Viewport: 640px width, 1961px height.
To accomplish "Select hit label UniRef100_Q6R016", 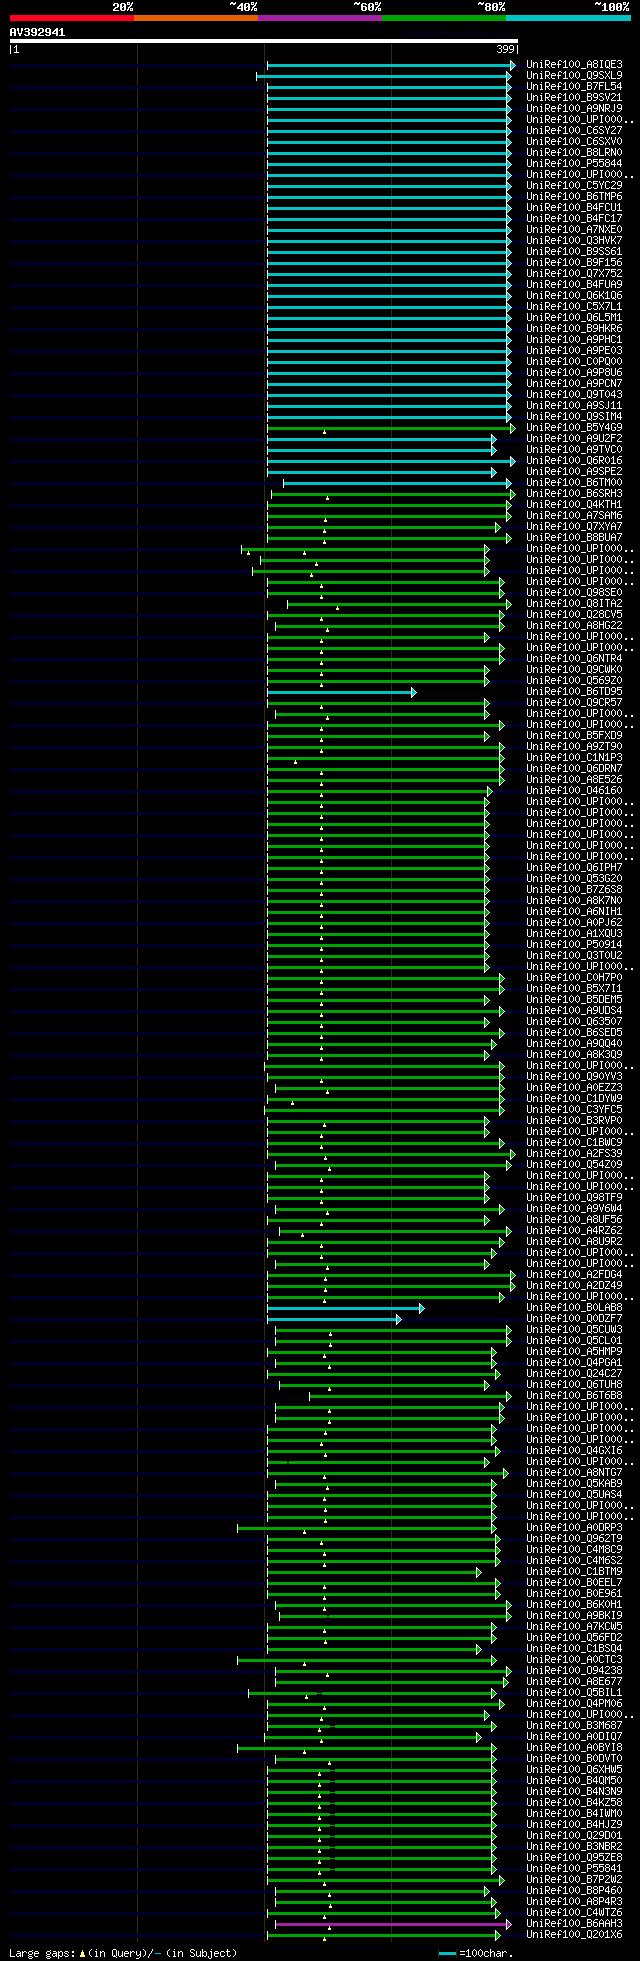I will tap(574, 461).
